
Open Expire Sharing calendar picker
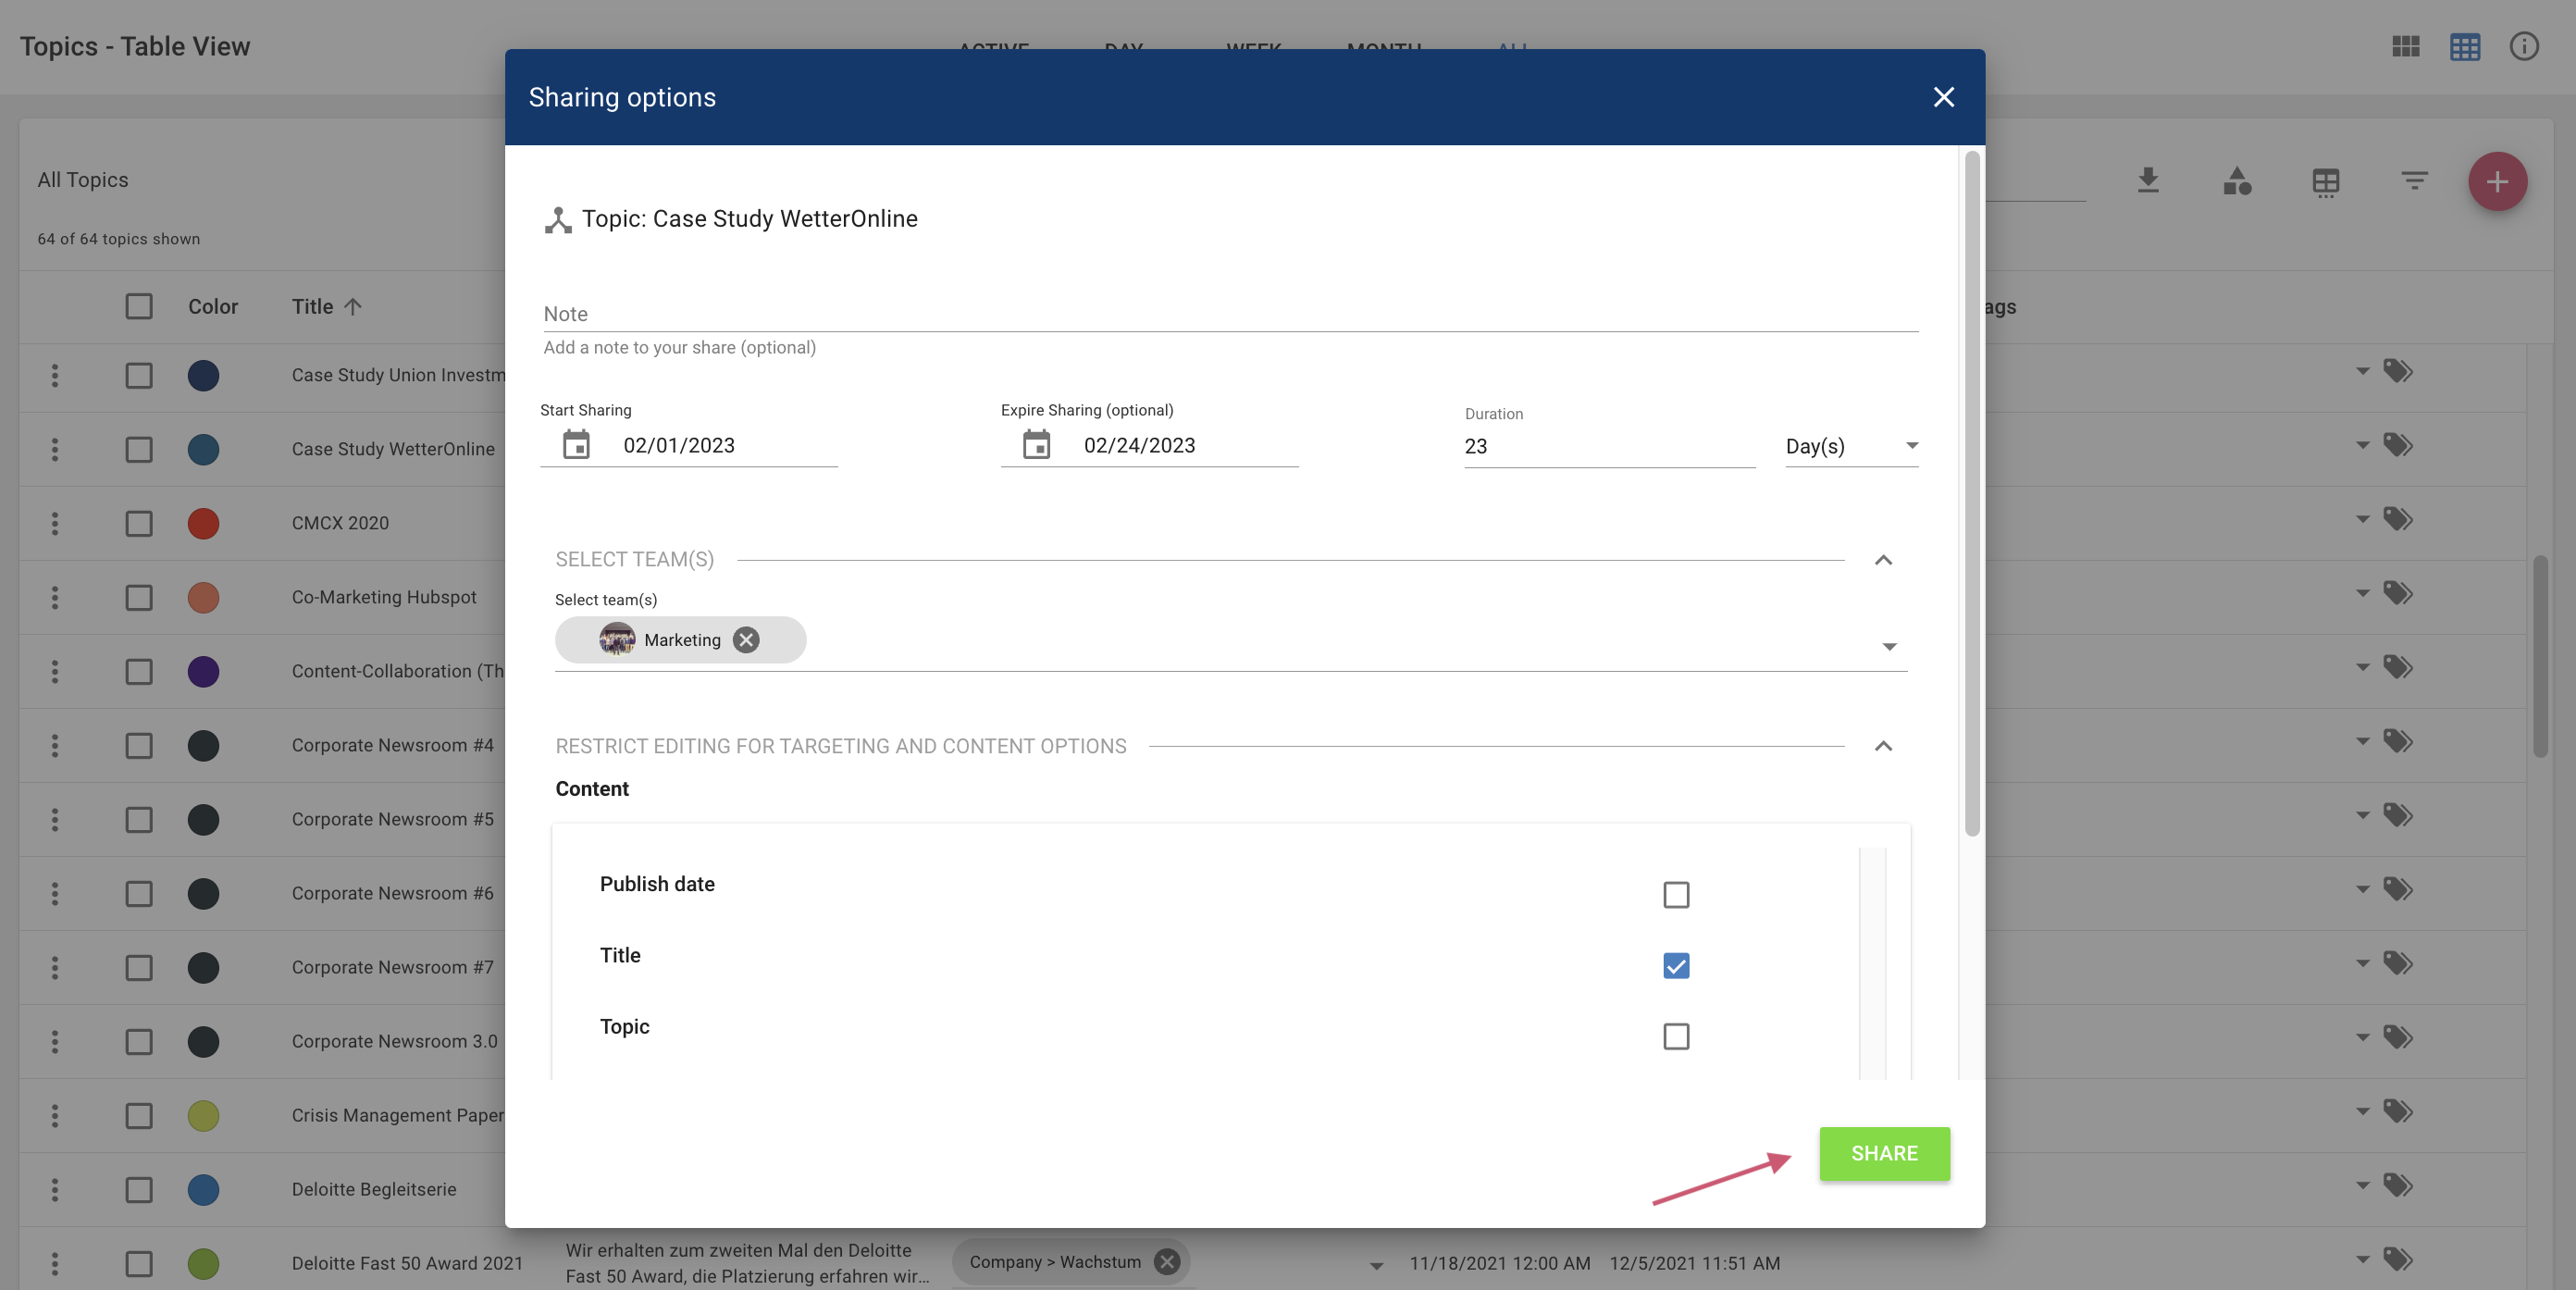coord(1036,445)
